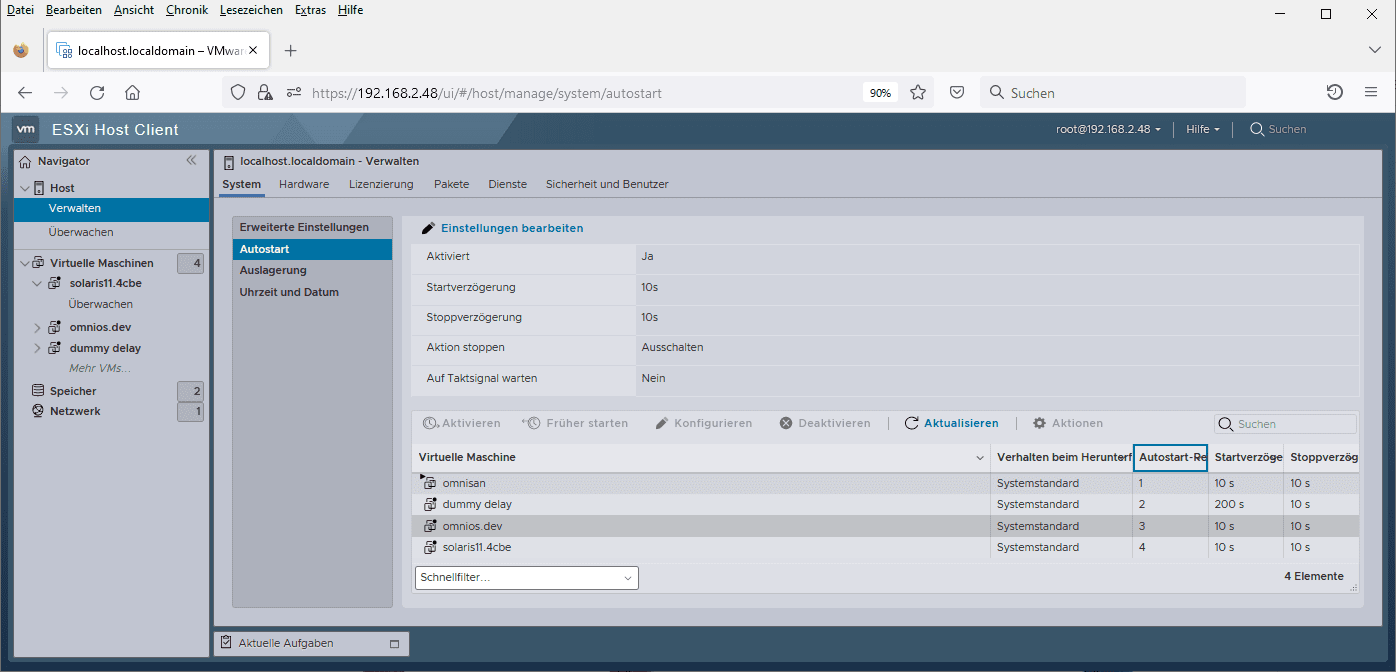Open the Lesezeichen menu
Image resolution: width=1396 pixels, height=672 pixels.
point(251,10)
